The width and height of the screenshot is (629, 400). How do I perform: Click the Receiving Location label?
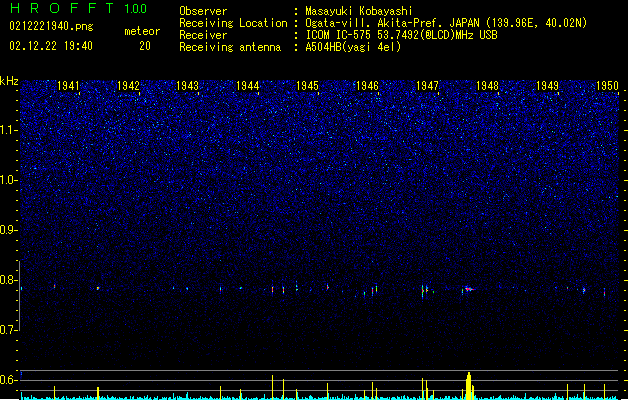pos(233,23)
